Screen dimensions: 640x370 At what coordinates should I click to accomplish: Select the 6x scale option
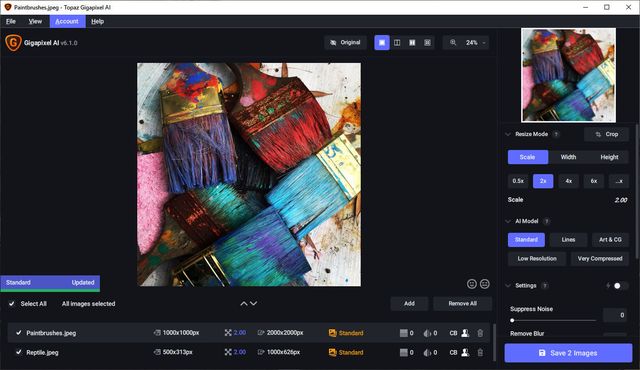click(593, 181)
